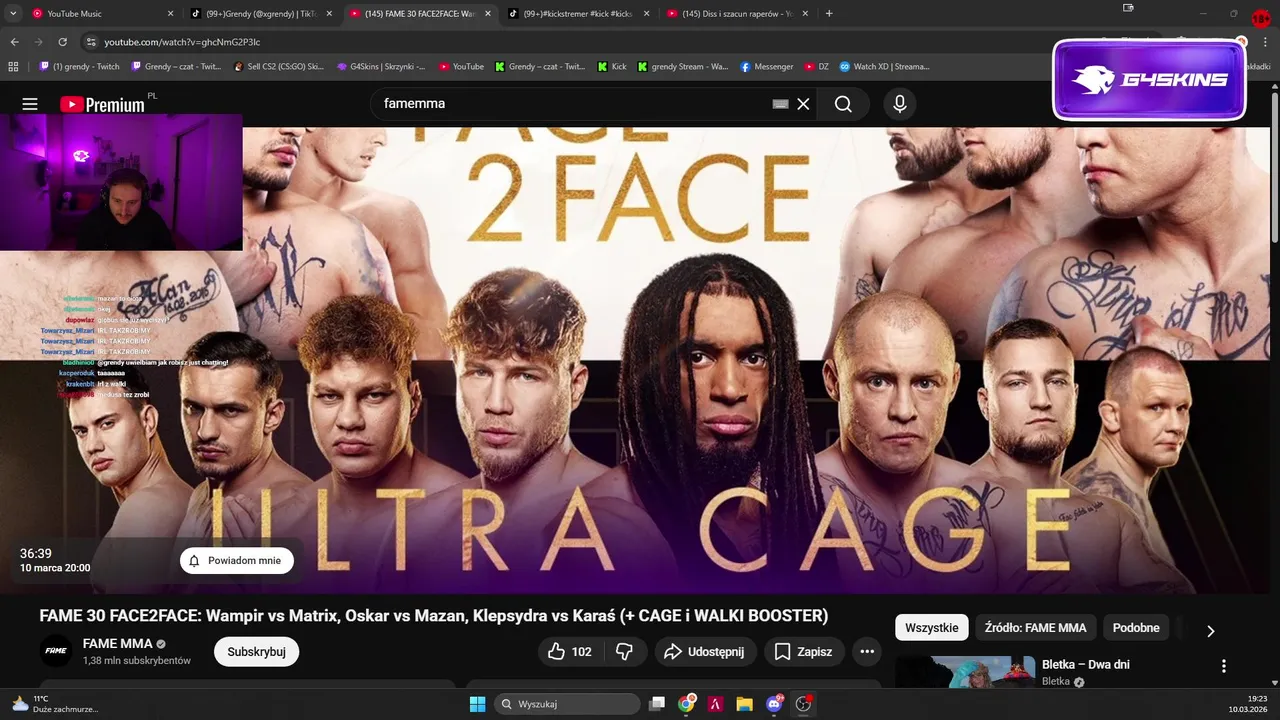
Task: Open the FAME MMA channel avatar
Action: (x=56, y=651)
